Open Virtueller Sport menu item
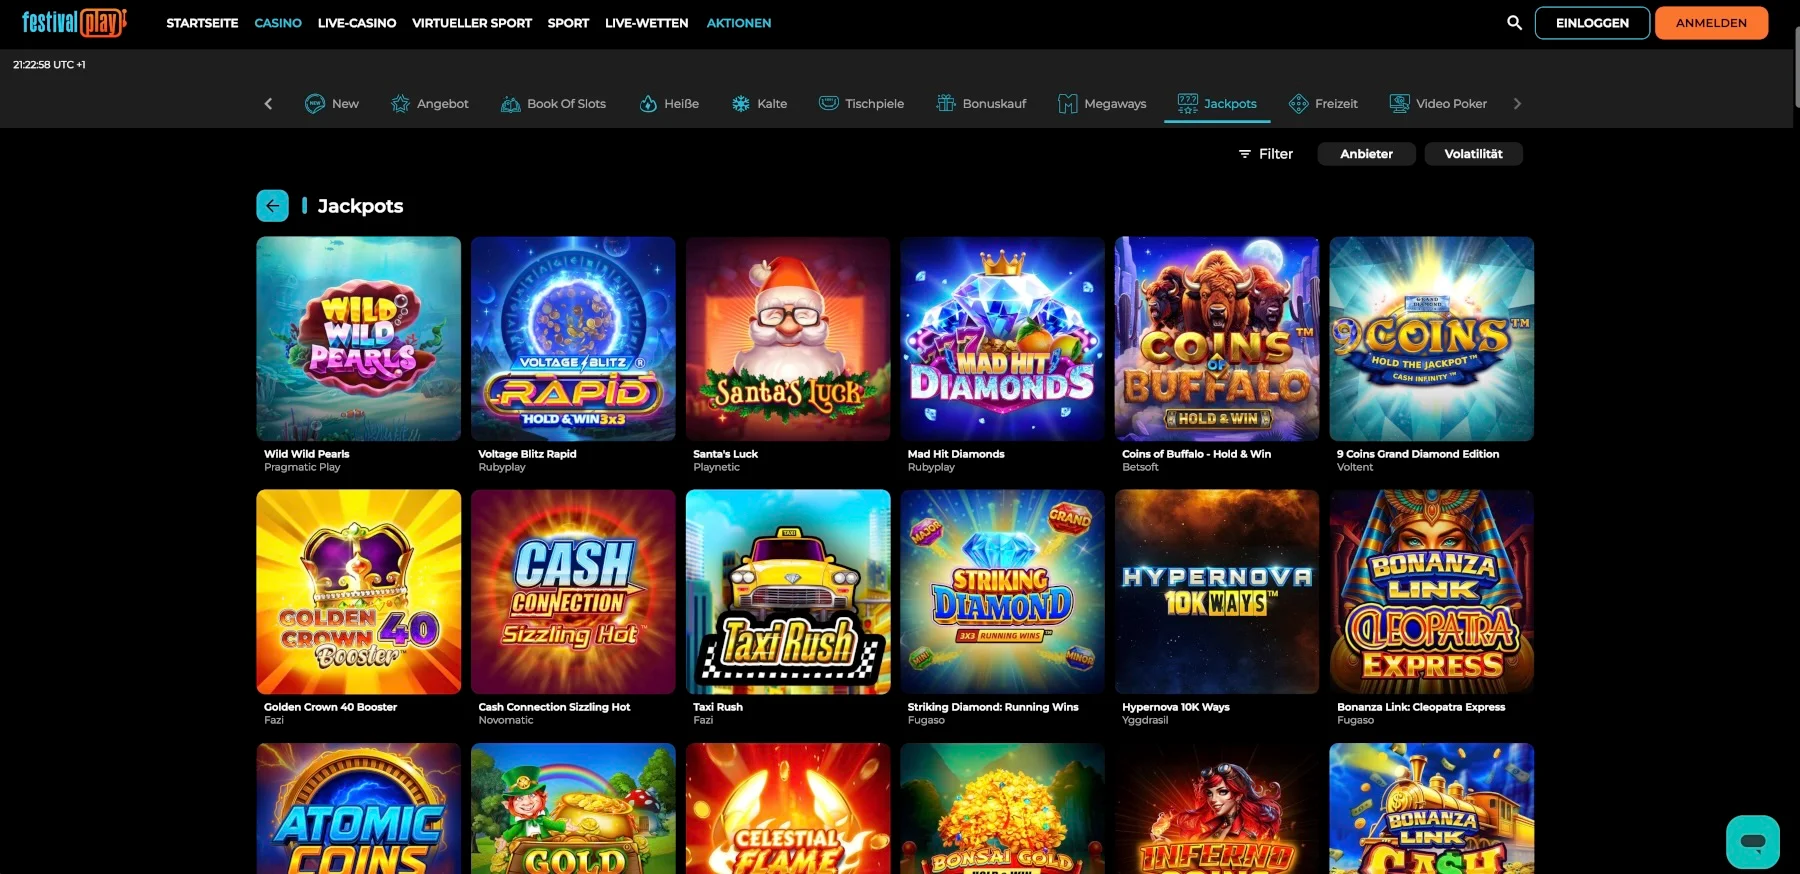Viewport: 1800px width, 874px height. click(x=472, y=23)
